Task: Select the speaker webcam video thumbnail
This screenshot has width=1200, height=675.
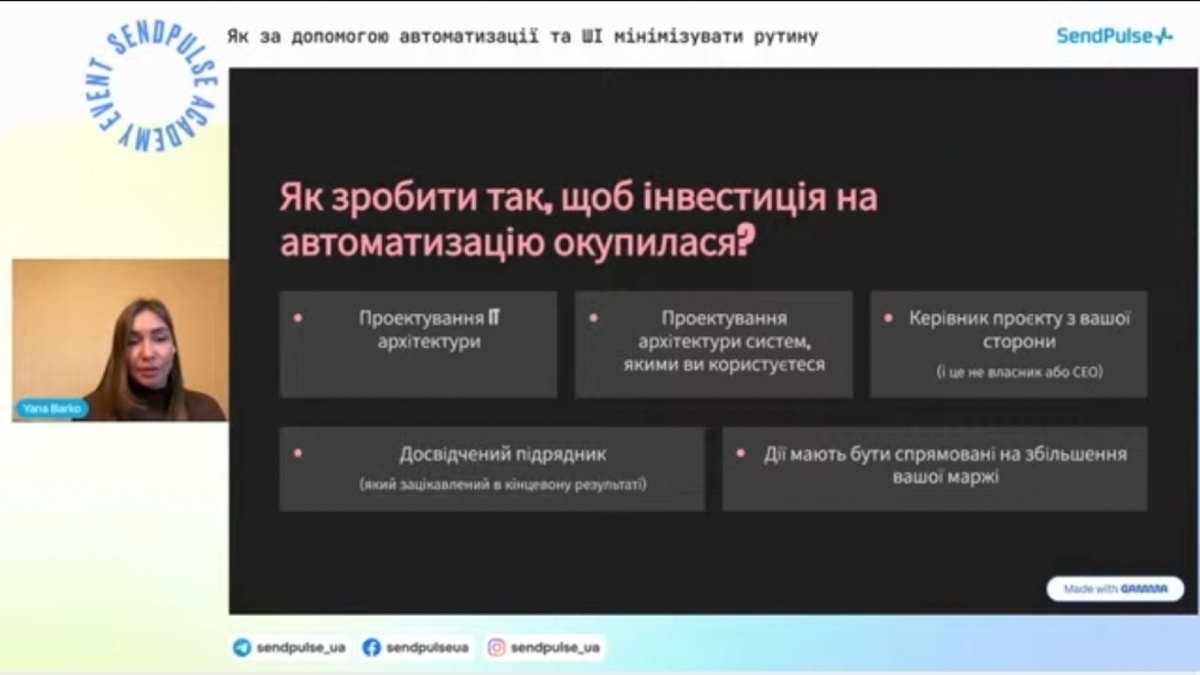Action: click(x=120, y=340)
